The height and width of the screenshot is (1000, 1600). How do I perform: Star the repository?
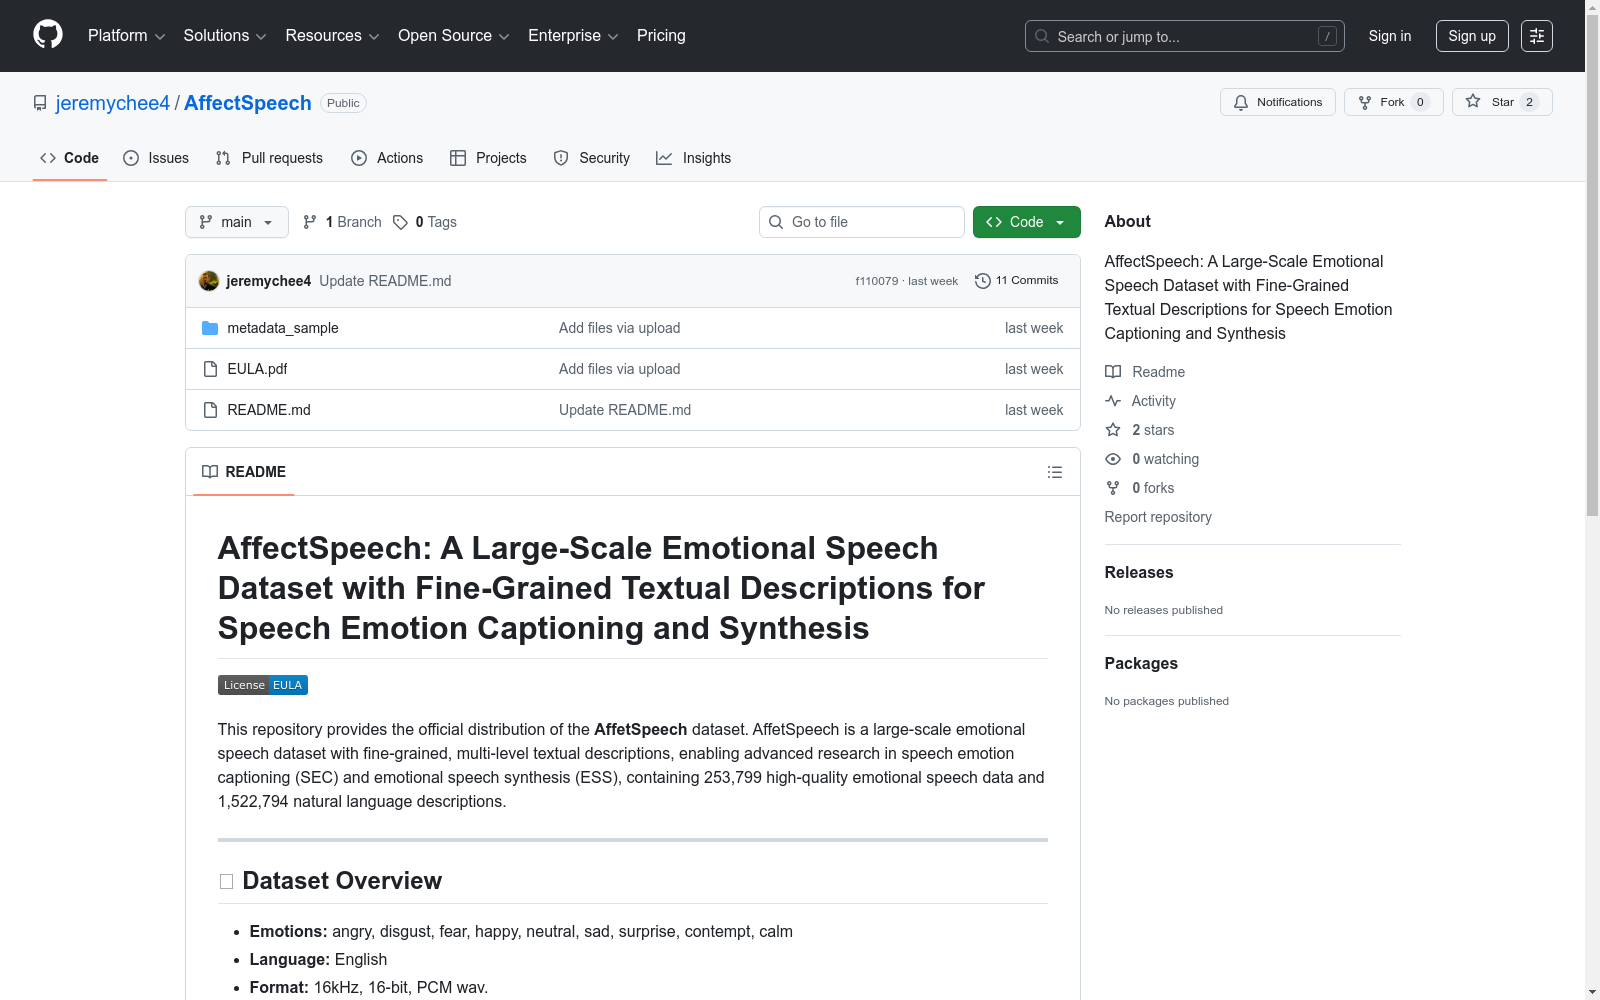pyautogui.click(x=1502, y=102)
